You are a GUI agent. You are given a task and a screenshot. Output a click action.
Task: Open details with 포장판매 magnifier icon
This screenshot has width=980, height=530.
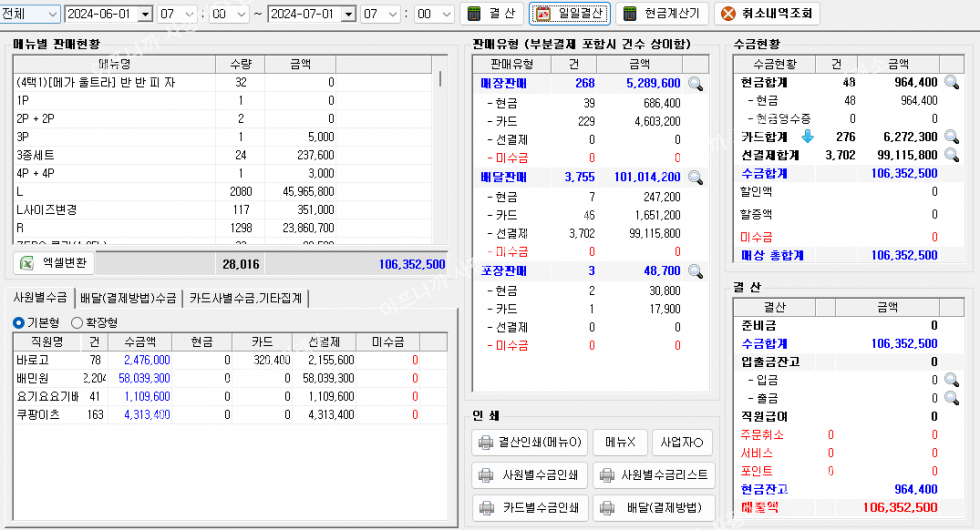coord(695,271)
